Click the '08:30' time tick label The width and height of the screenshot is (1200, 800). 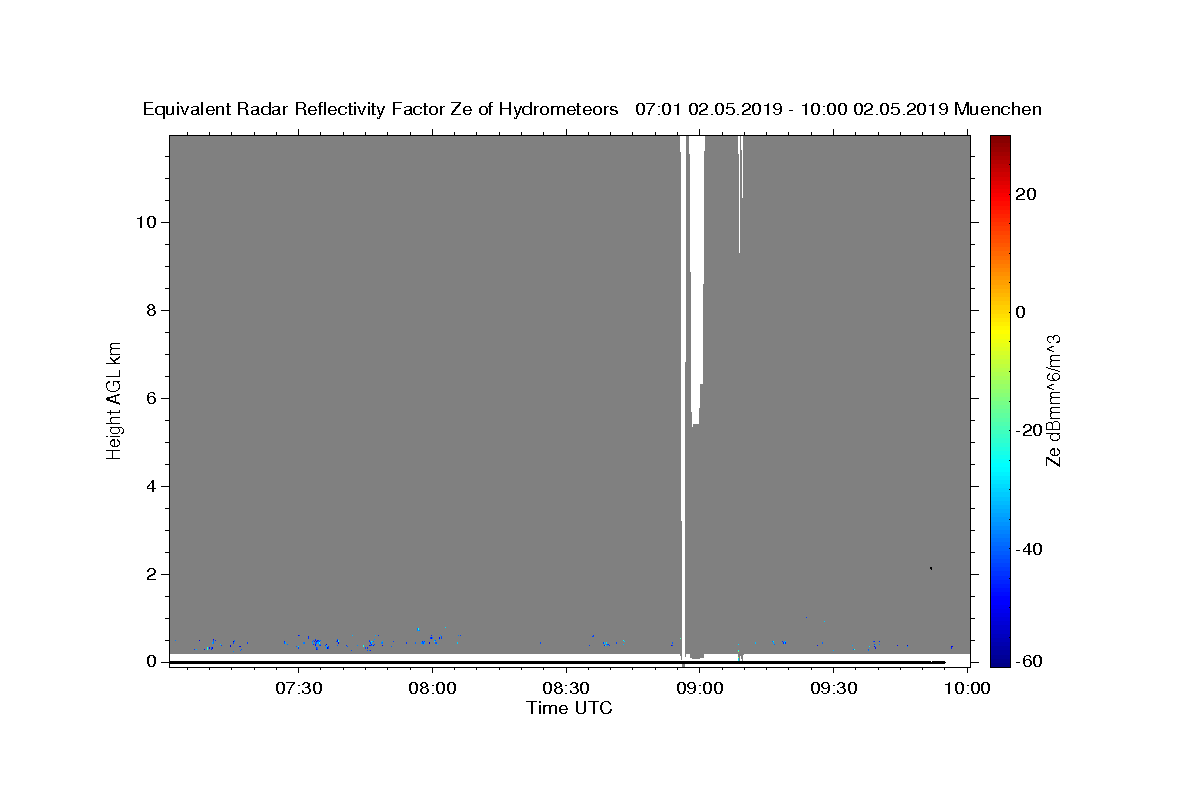566,688
